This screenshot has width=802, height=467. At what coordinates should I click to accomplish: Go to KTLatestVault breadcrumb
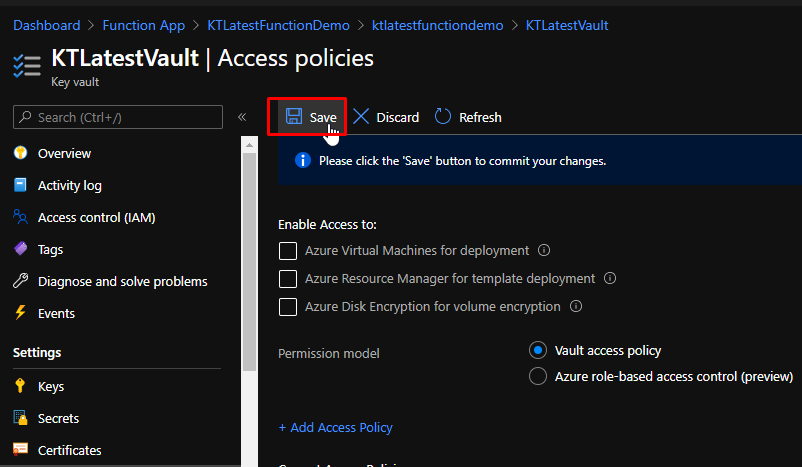[x=567, y=25]
